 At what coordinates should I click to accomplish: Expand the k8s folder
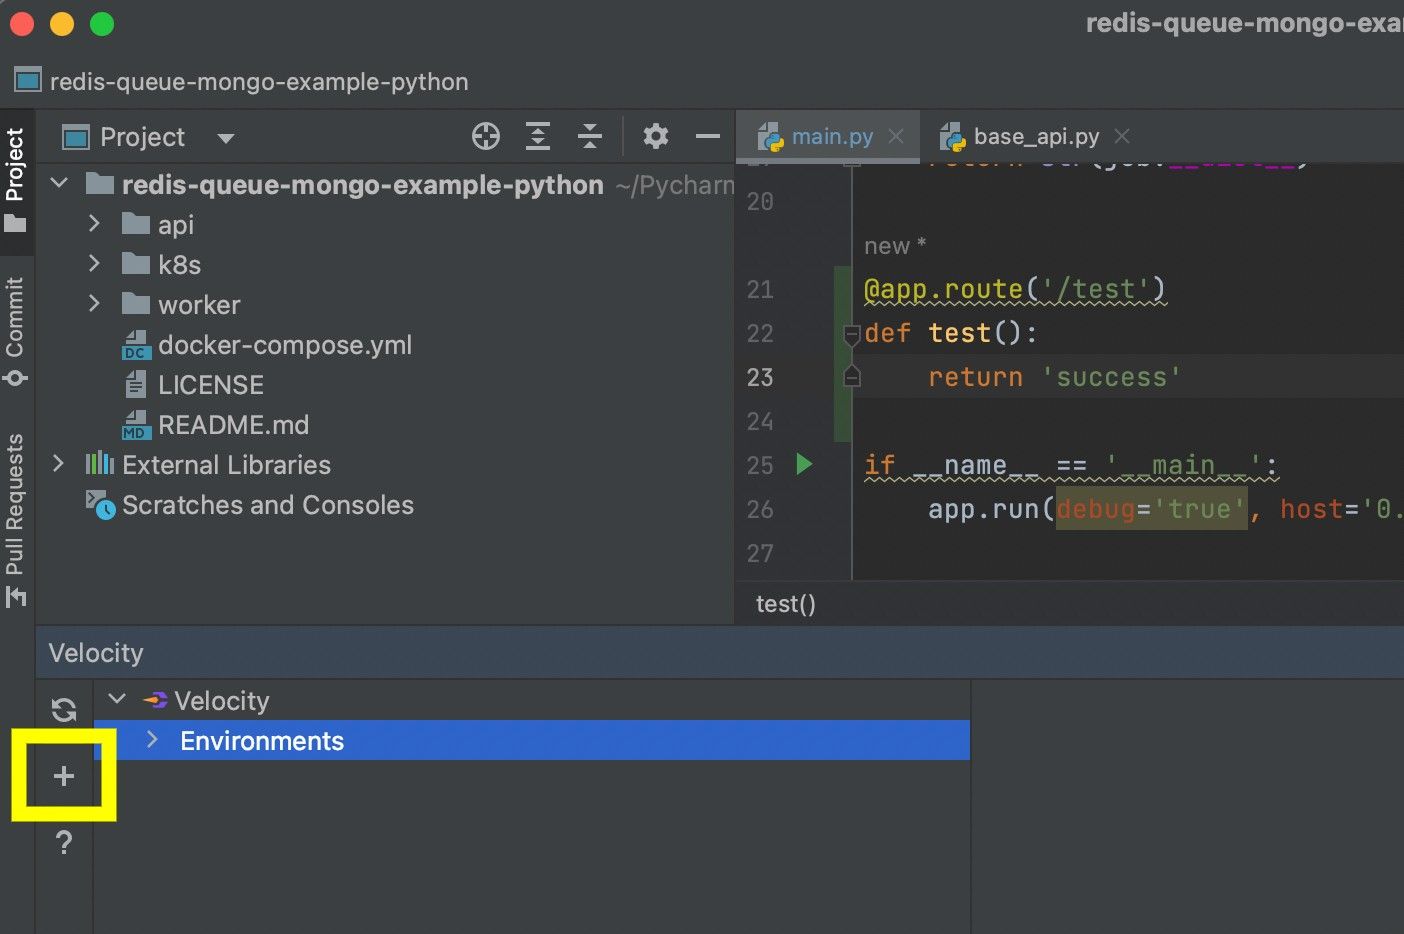coord(94,264)
